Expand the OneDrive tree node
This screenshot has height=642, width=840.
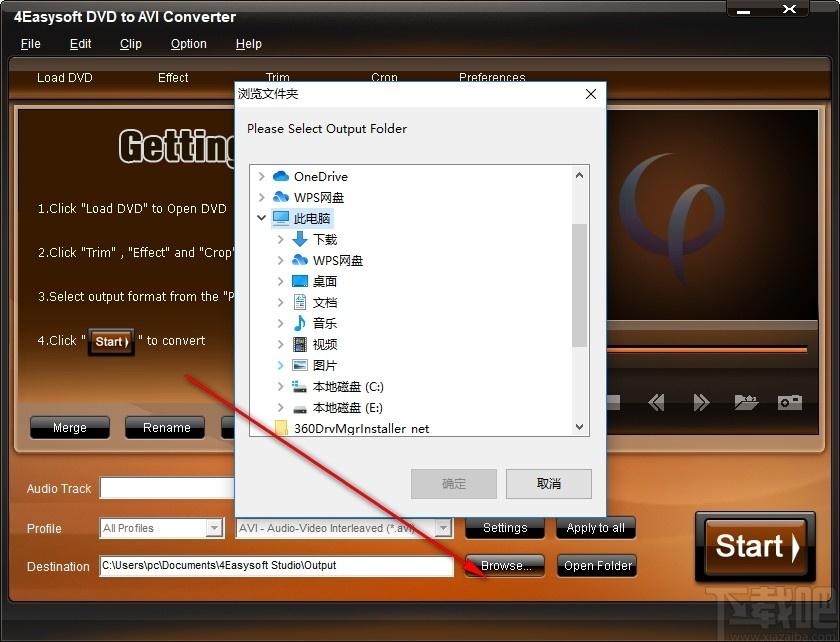coord(261,176)
